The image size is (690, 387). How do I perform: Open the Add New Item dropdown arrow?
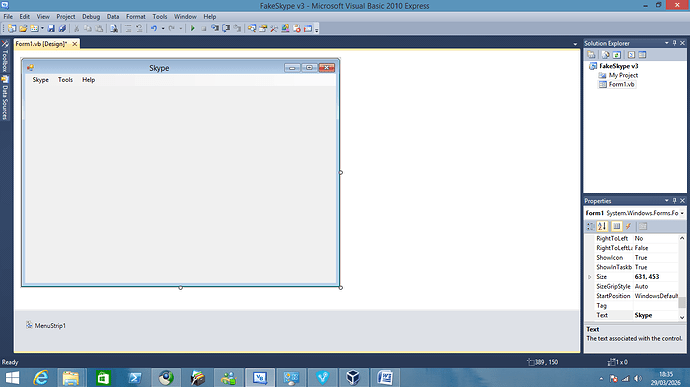pos(42,29)
